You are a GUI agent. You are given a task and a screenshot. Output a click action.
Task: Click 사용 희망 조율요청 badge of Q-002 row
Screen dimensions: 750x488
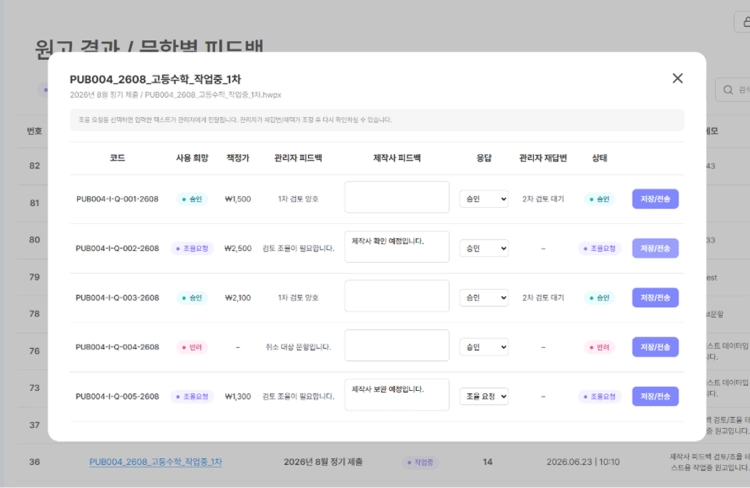pos(192,248)
